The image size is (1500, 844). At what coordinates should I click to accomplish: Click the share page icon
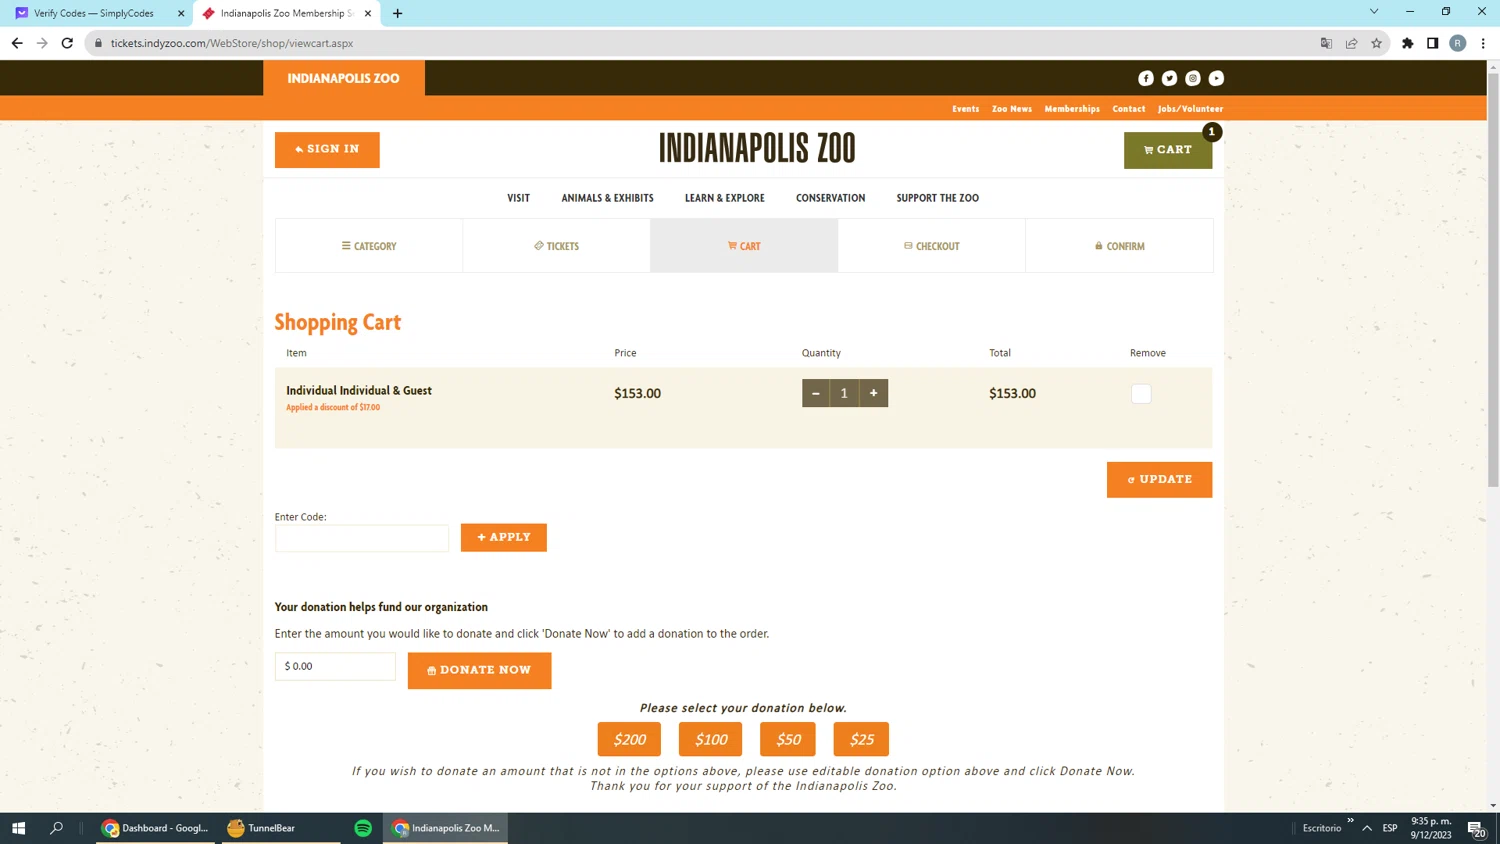point(1351,43)
